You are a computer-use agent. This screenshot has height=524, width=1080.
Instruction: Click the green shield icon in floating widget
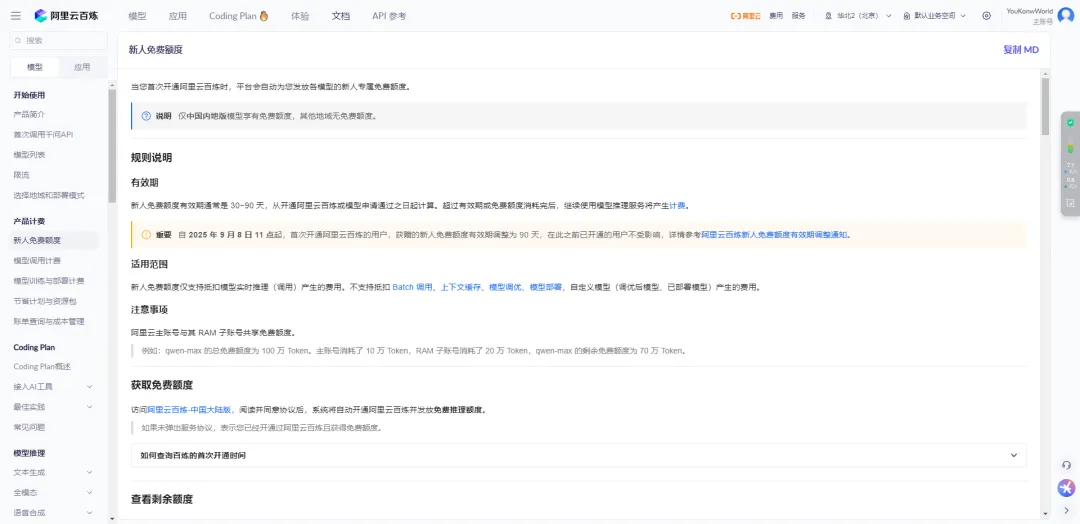coord(1070,123)
